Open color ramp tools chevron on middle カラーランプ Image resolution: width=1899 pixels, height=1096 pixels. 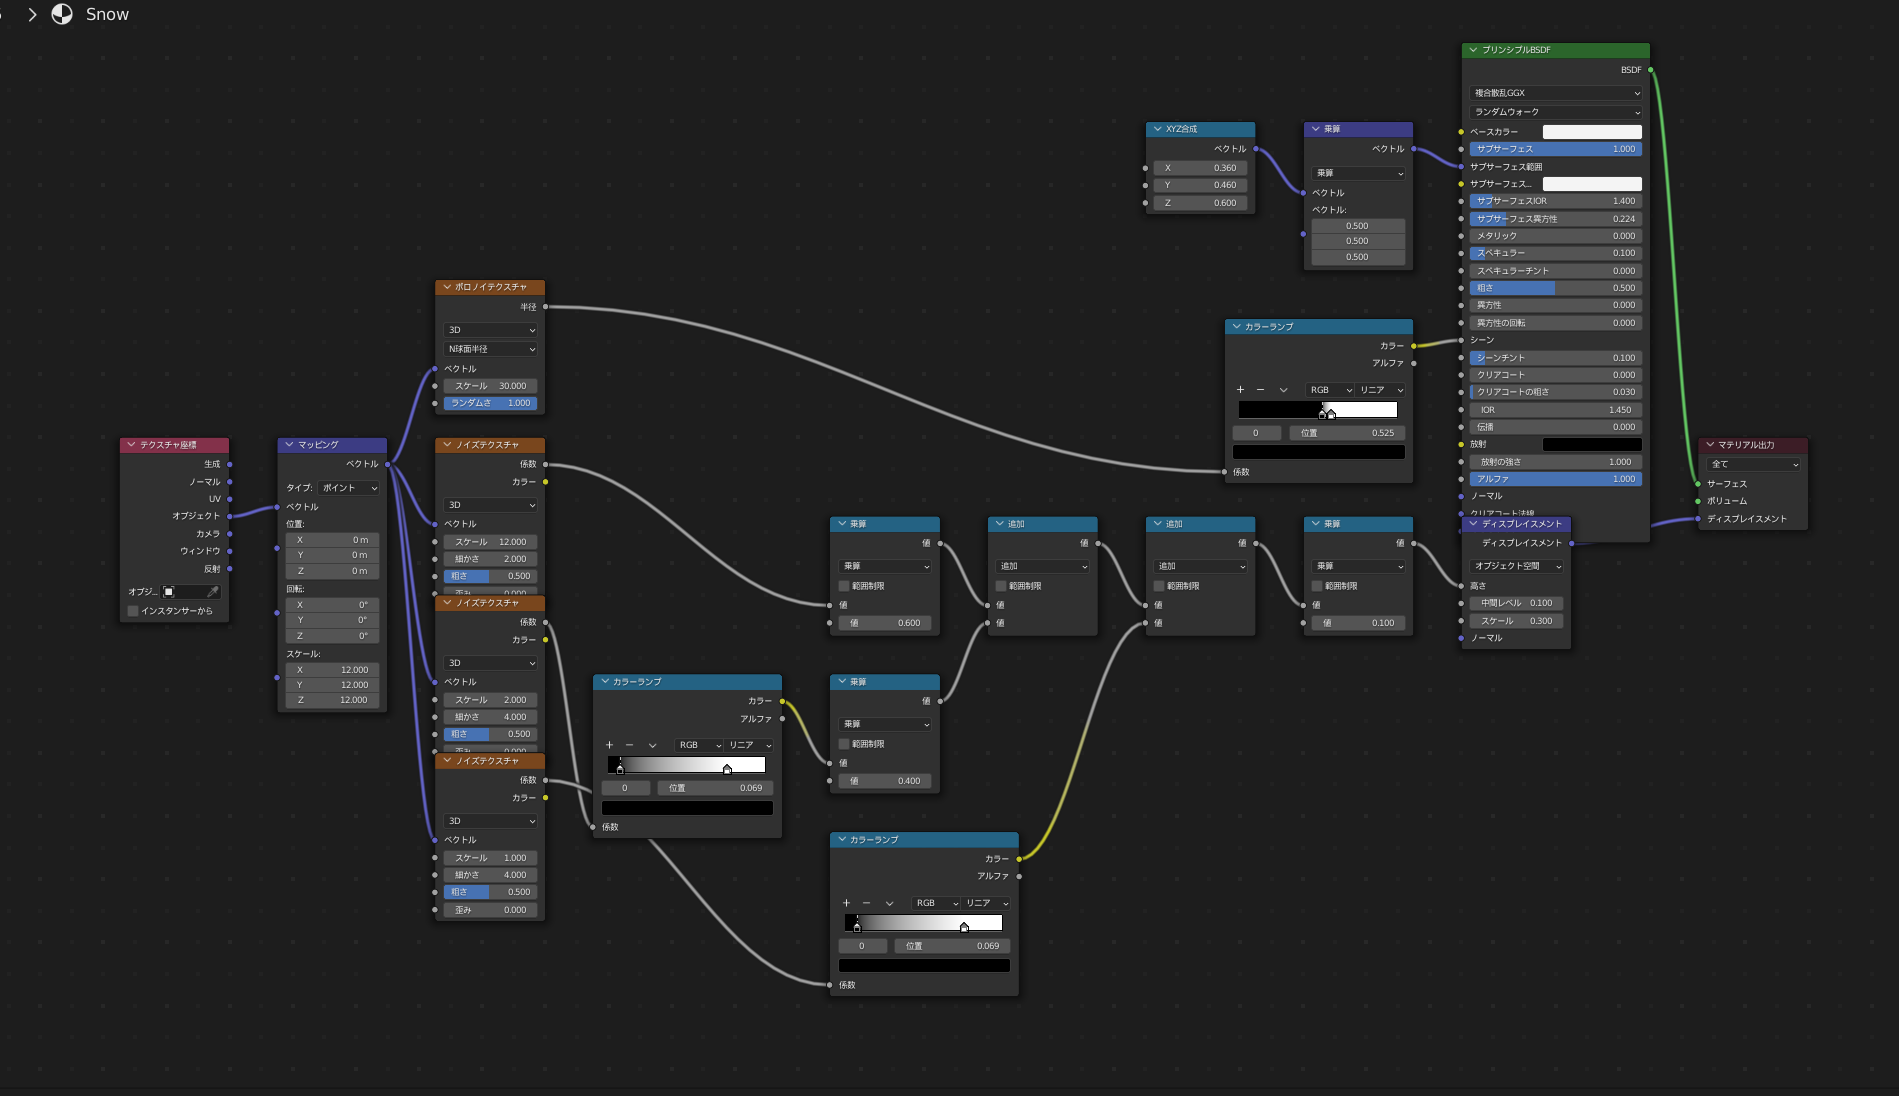click(x=652, y=745)
